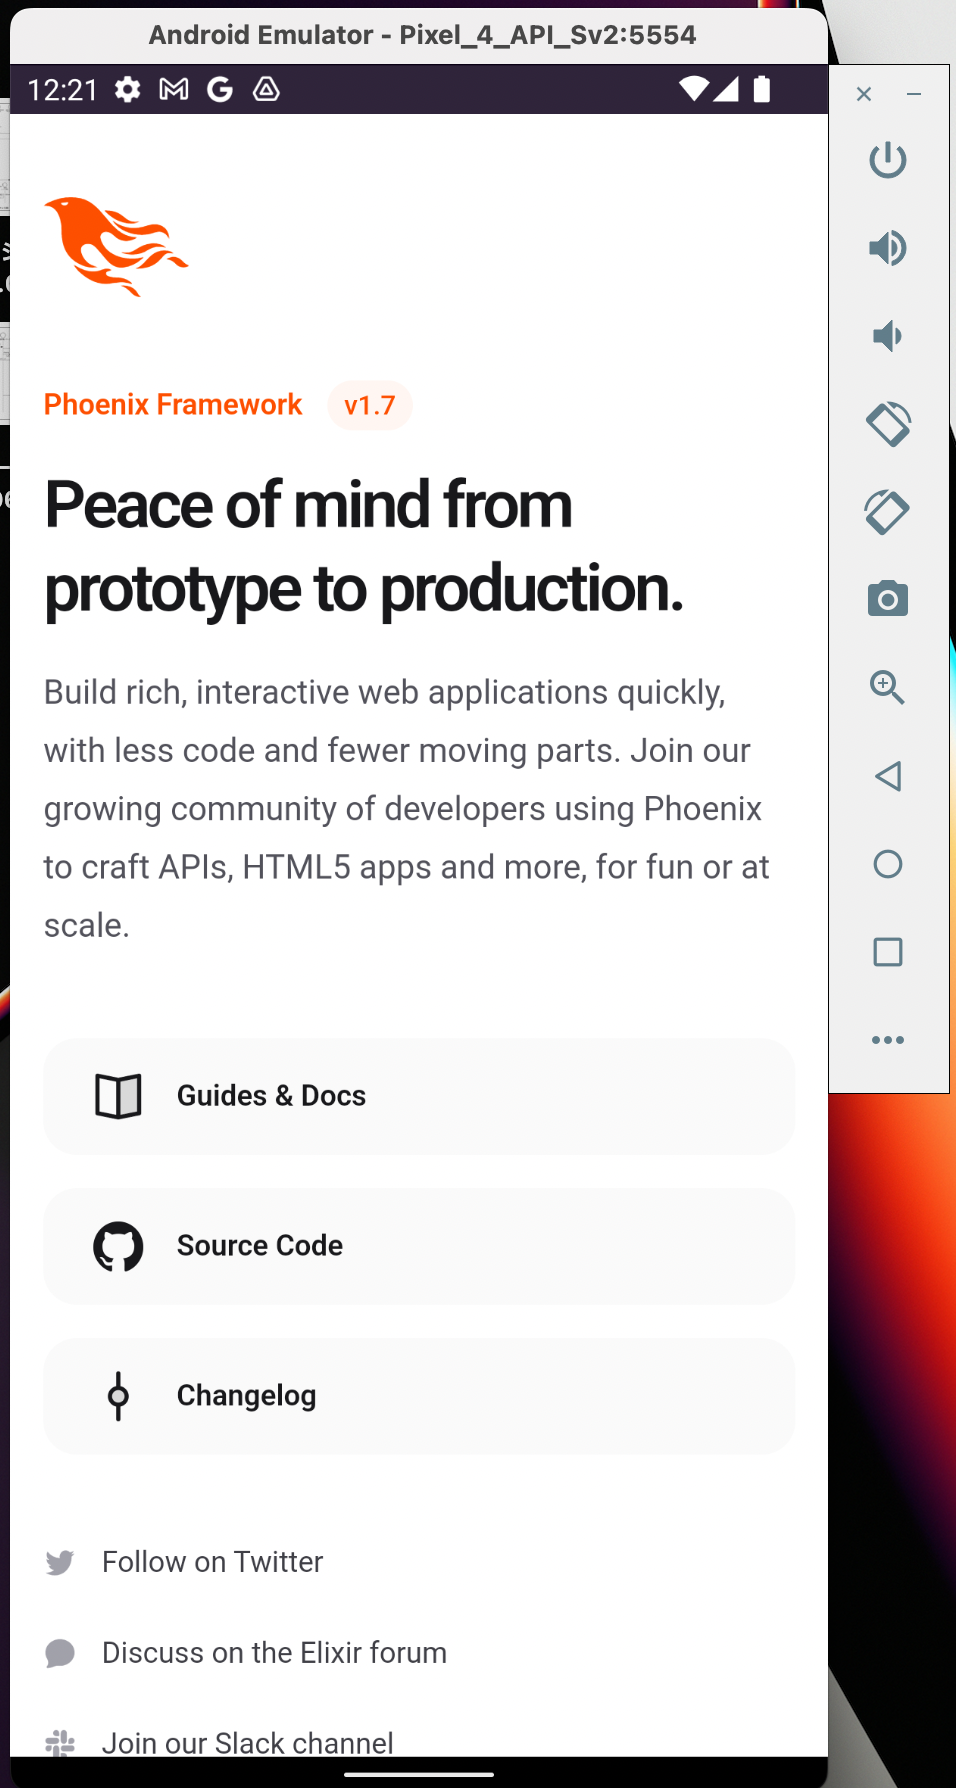Click the commit icon beside Changelog
956x1788 pixels.
pos(118,1396)
